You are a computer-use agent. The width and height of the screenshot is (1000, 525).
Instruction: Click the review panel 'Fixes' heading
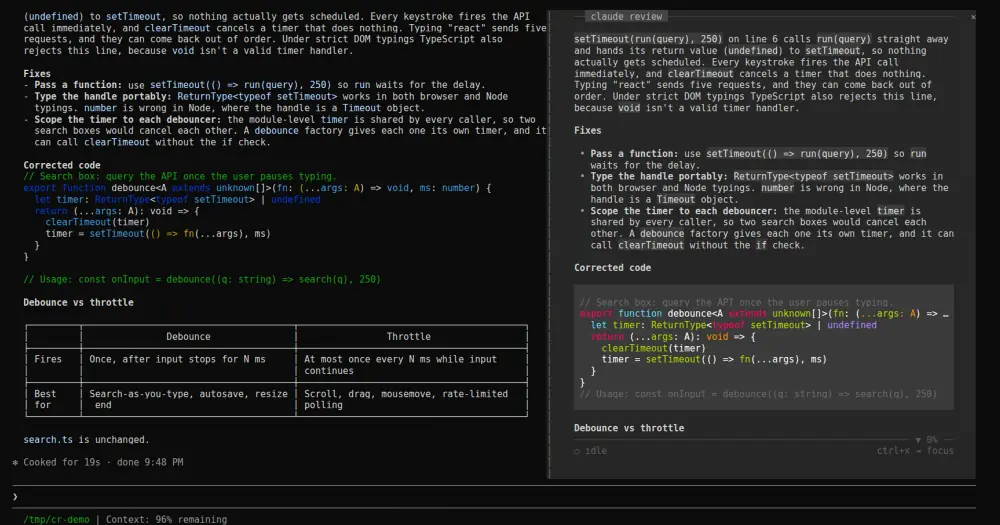point(587,130)
